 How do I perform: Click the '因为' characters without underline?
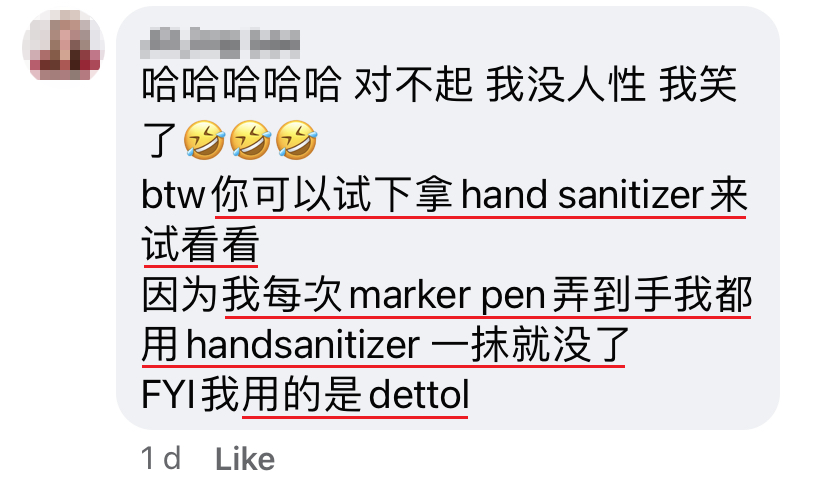pyautogui.click(x=180, y=295)
